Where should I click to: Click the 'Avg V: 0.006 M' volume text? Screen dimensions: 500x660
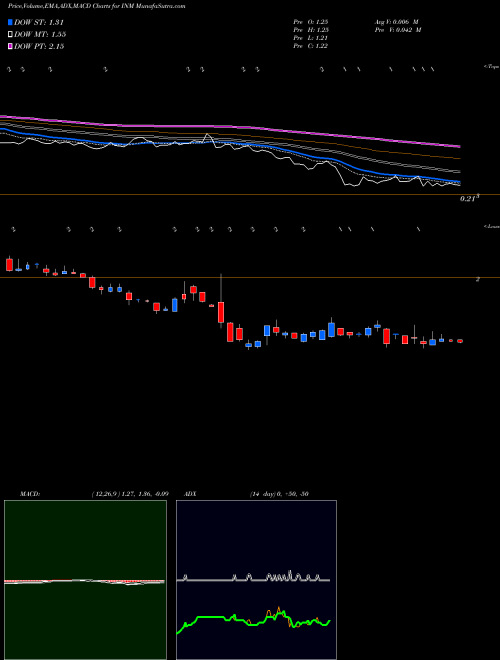(x=396, y=22)
